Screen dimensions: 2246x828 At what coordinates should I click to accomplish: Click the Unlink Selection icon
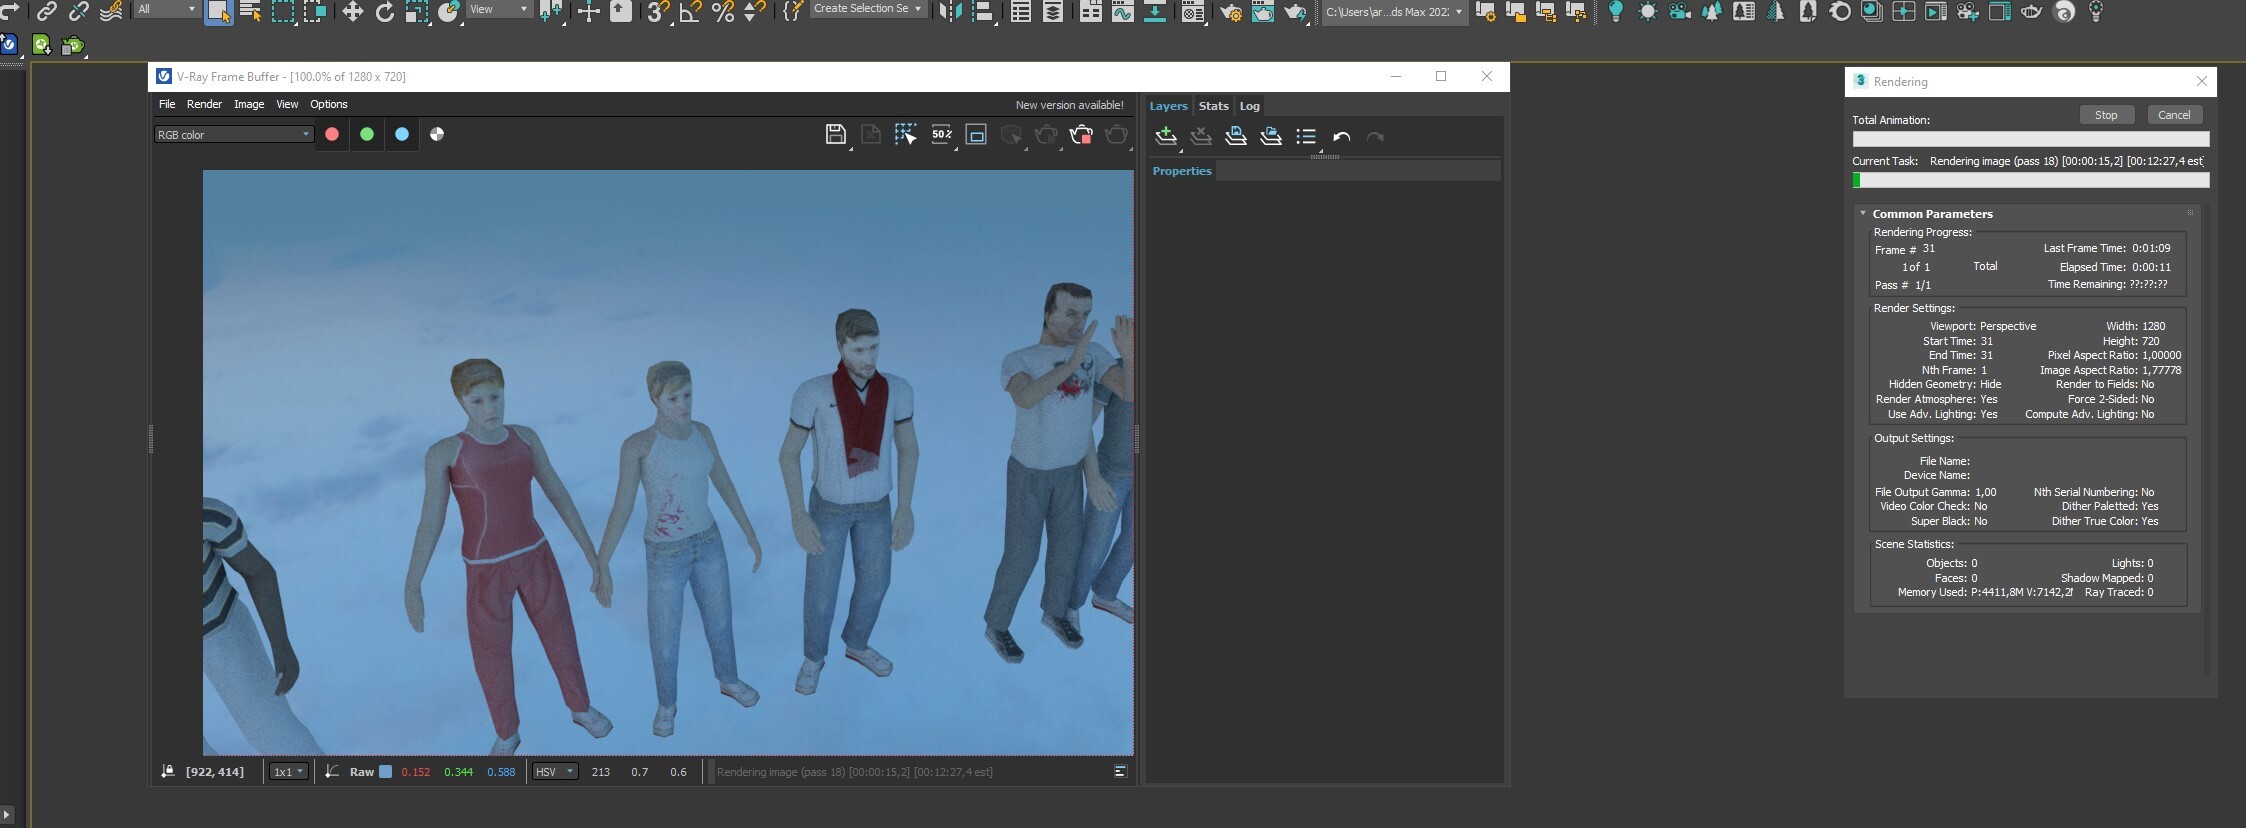tap(78, 12)
